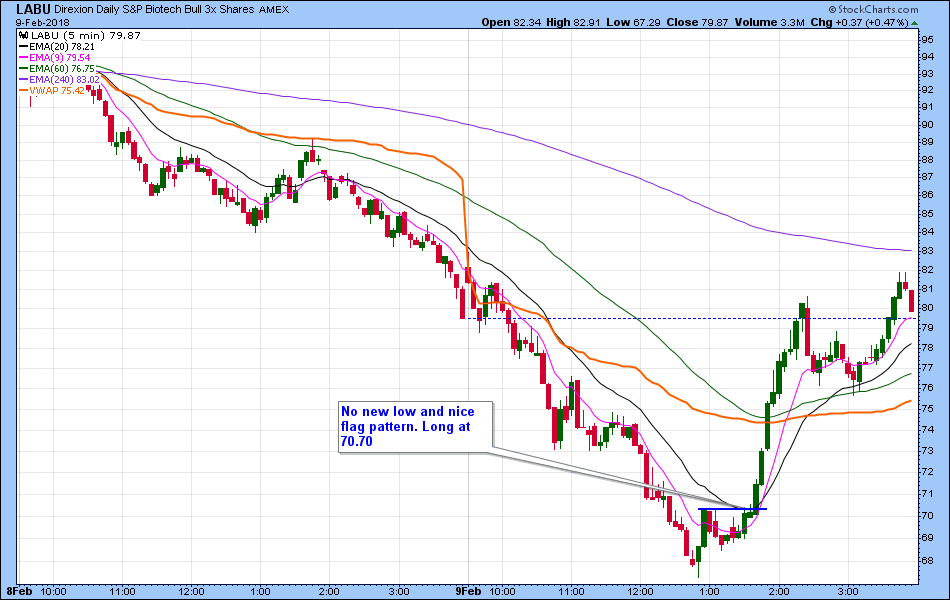
Task: Click the solid blue 70.70 entry line on chart
Action: [x=732, y=508]
